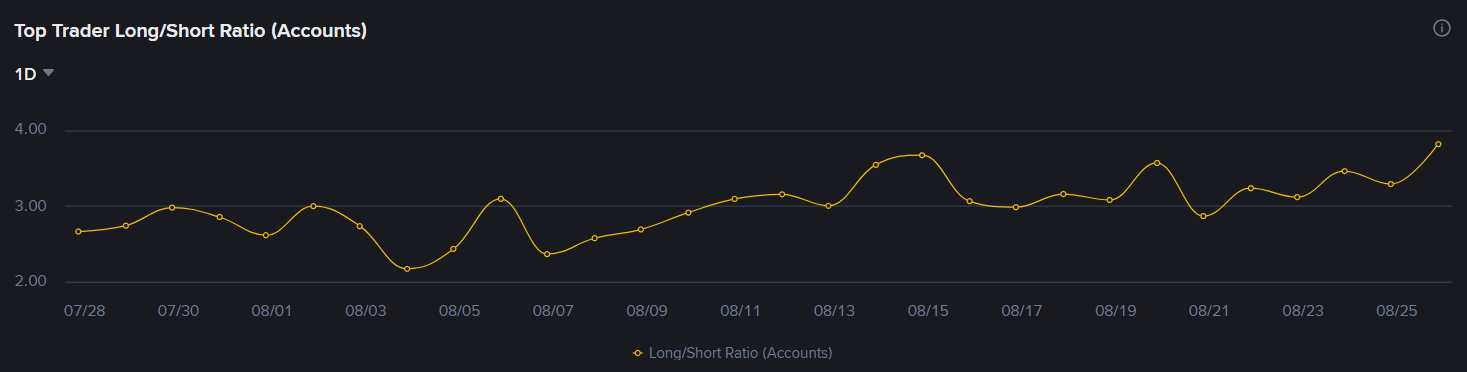The height and width of the screenshot is (372, 1467).
Task: Click the '08/05' x-axis date label
Action: click(x=460, y=311)
